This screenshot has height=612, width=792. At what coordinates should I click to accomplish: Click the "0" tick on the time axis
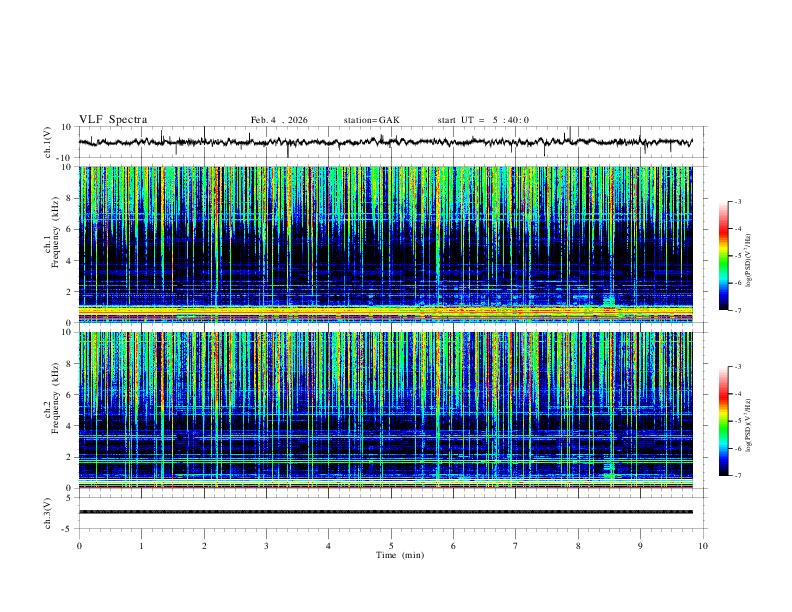(79, 546)
